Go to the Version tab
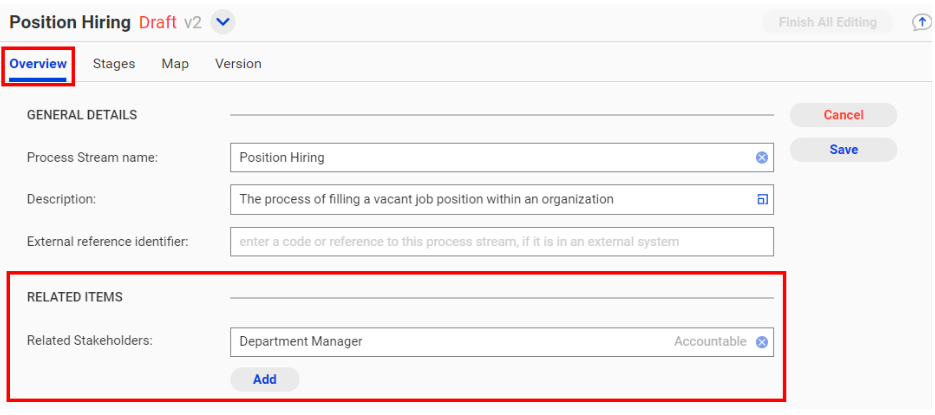 point(238,63)
